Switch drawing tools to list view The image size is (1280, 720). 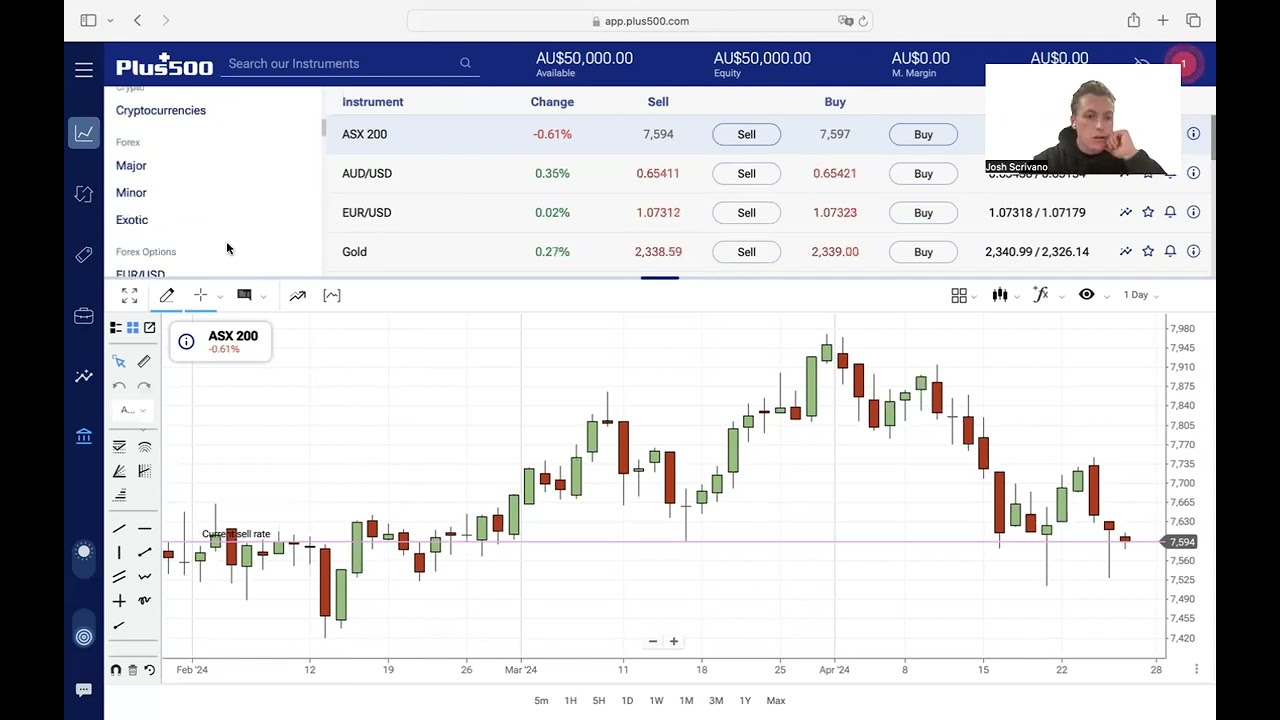pyautogui.click(x=116, y=327)
